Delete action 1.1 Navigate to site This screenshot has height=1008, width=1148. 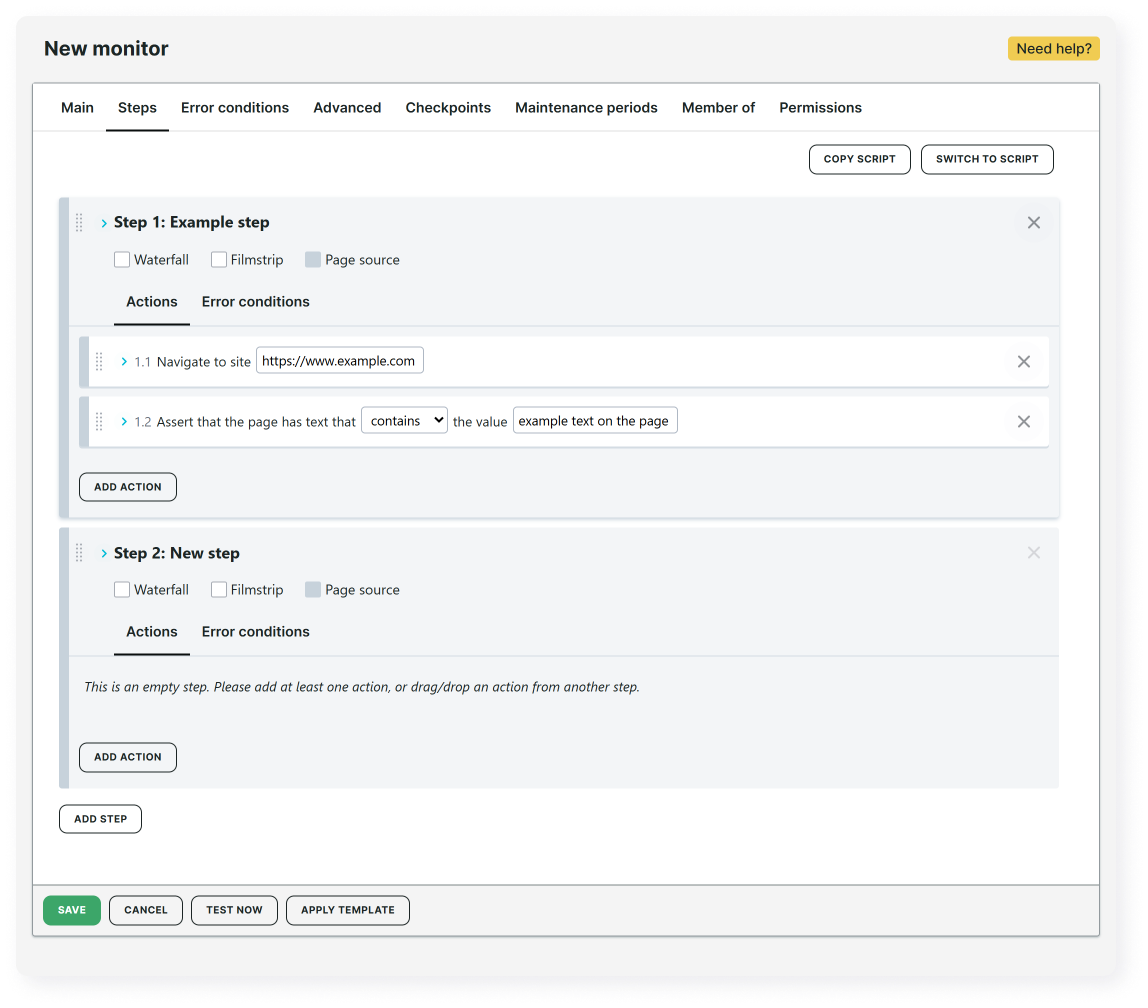(1023, 362)
